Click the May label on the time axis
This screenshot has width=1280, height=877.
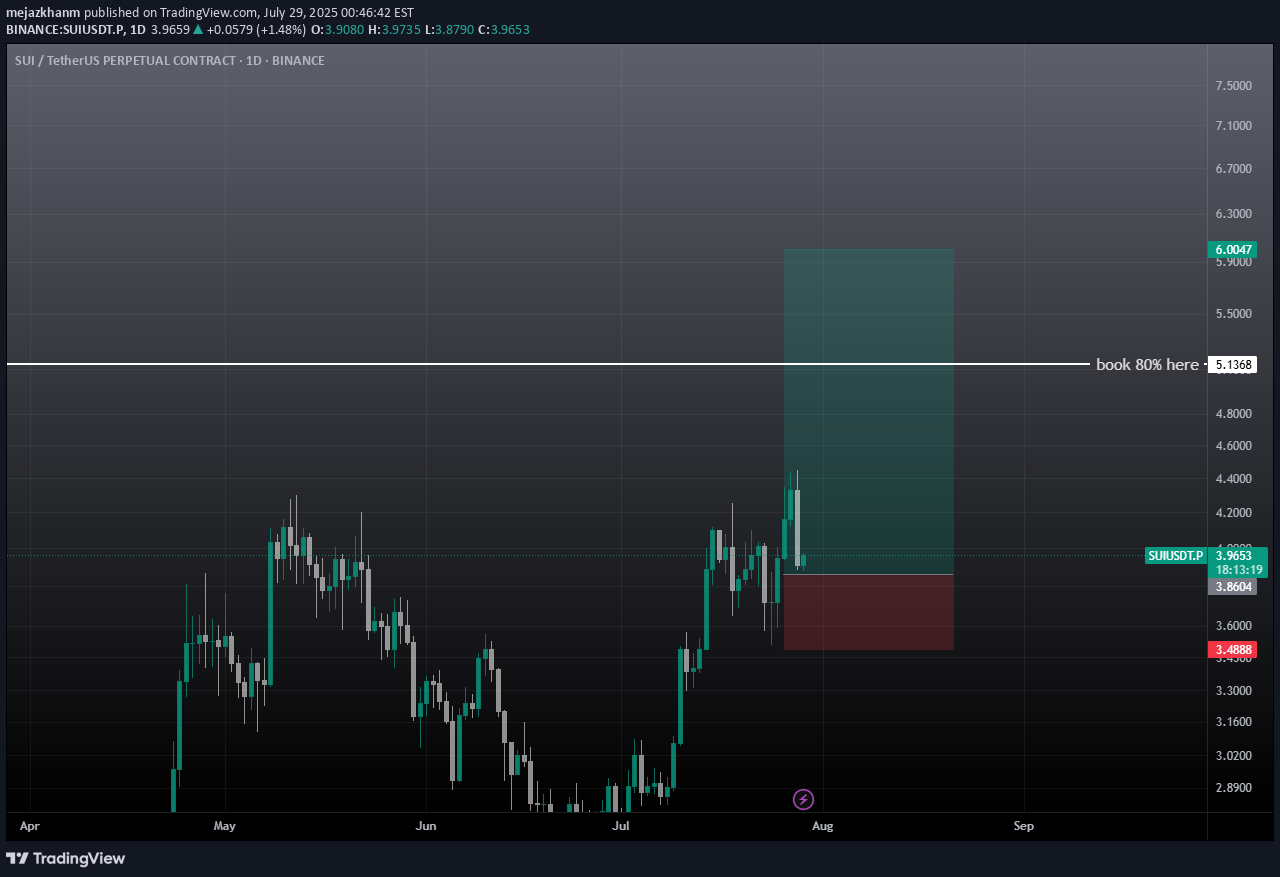tap(224, 826)
